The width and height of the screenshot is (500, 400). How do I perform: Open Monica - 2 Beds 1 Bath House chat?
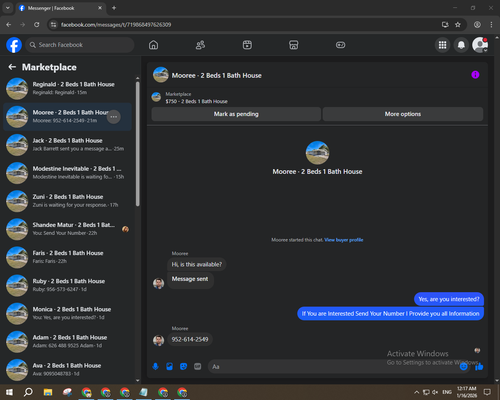point(68,313)
